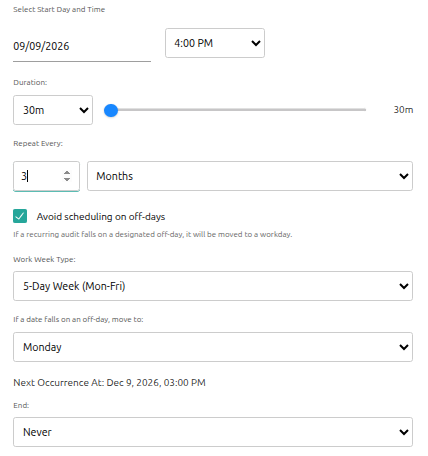
Task: Click the repeat interval stepper arrows
Action: click(67, 176)
